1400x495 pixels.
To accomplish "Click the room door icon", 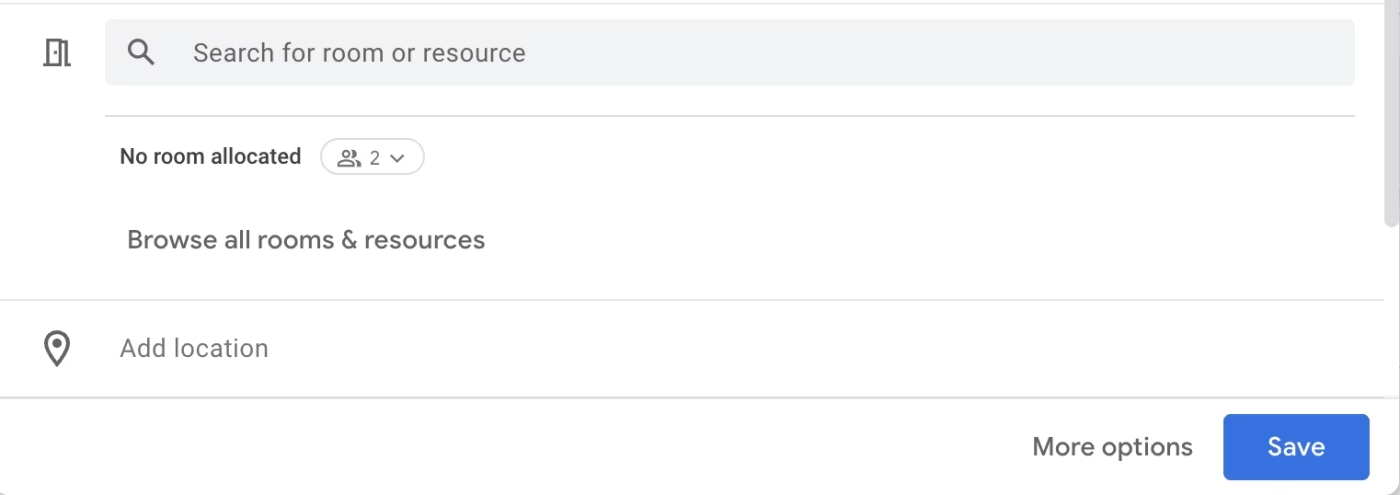I will click(57, 53).
